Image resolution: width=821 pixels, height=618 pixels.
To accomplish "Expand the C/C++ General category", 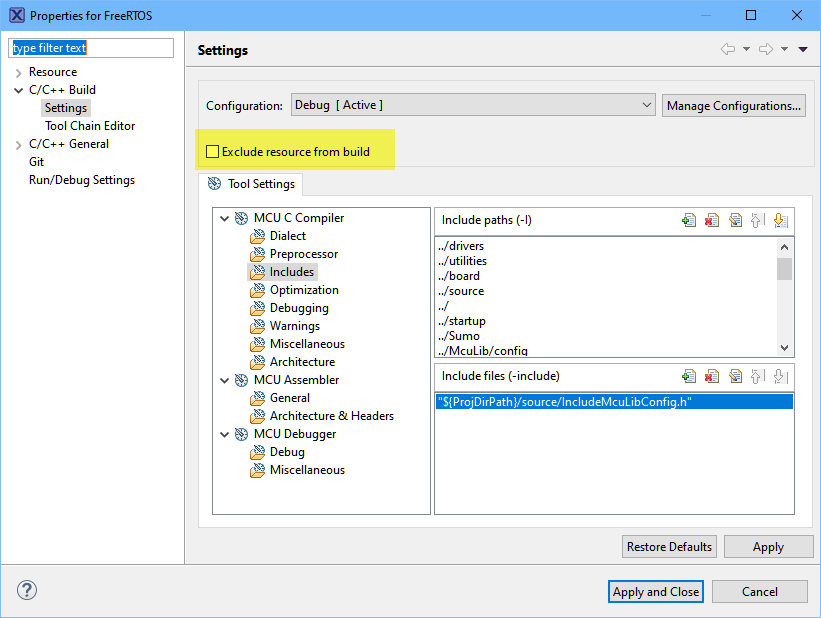I will (x=18, y=144).
